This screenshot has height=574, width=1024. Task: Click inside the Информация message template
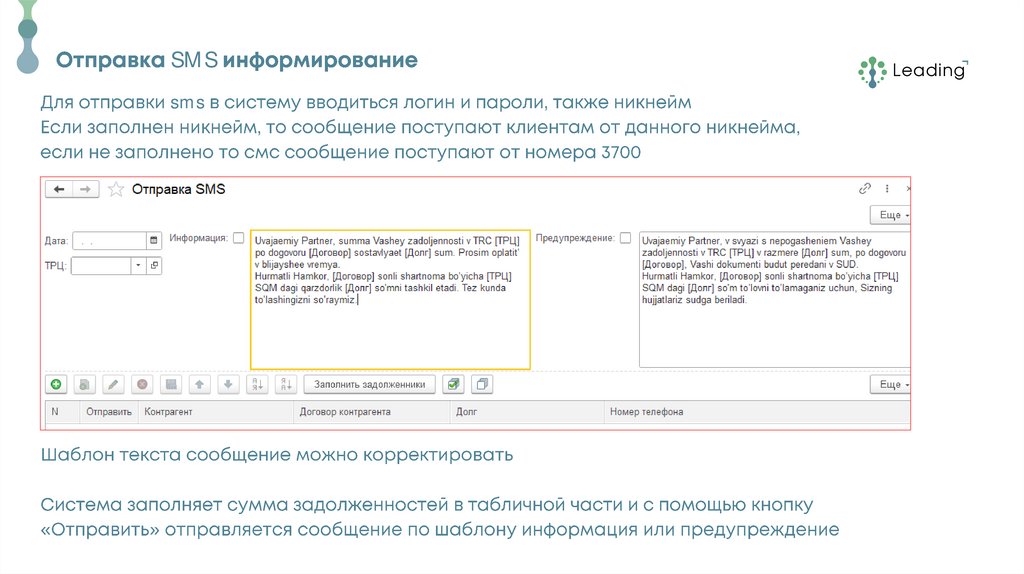click(x=391, y=300)
